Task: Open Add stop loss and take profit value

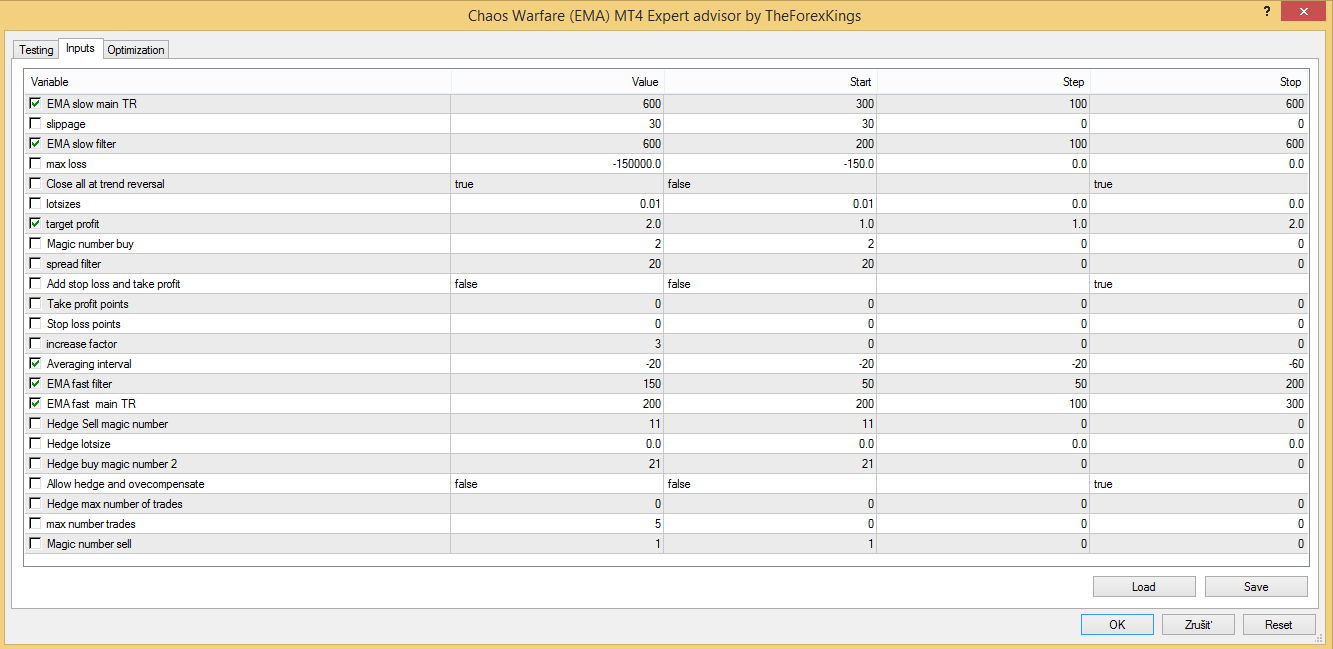Action: (557, 284)
